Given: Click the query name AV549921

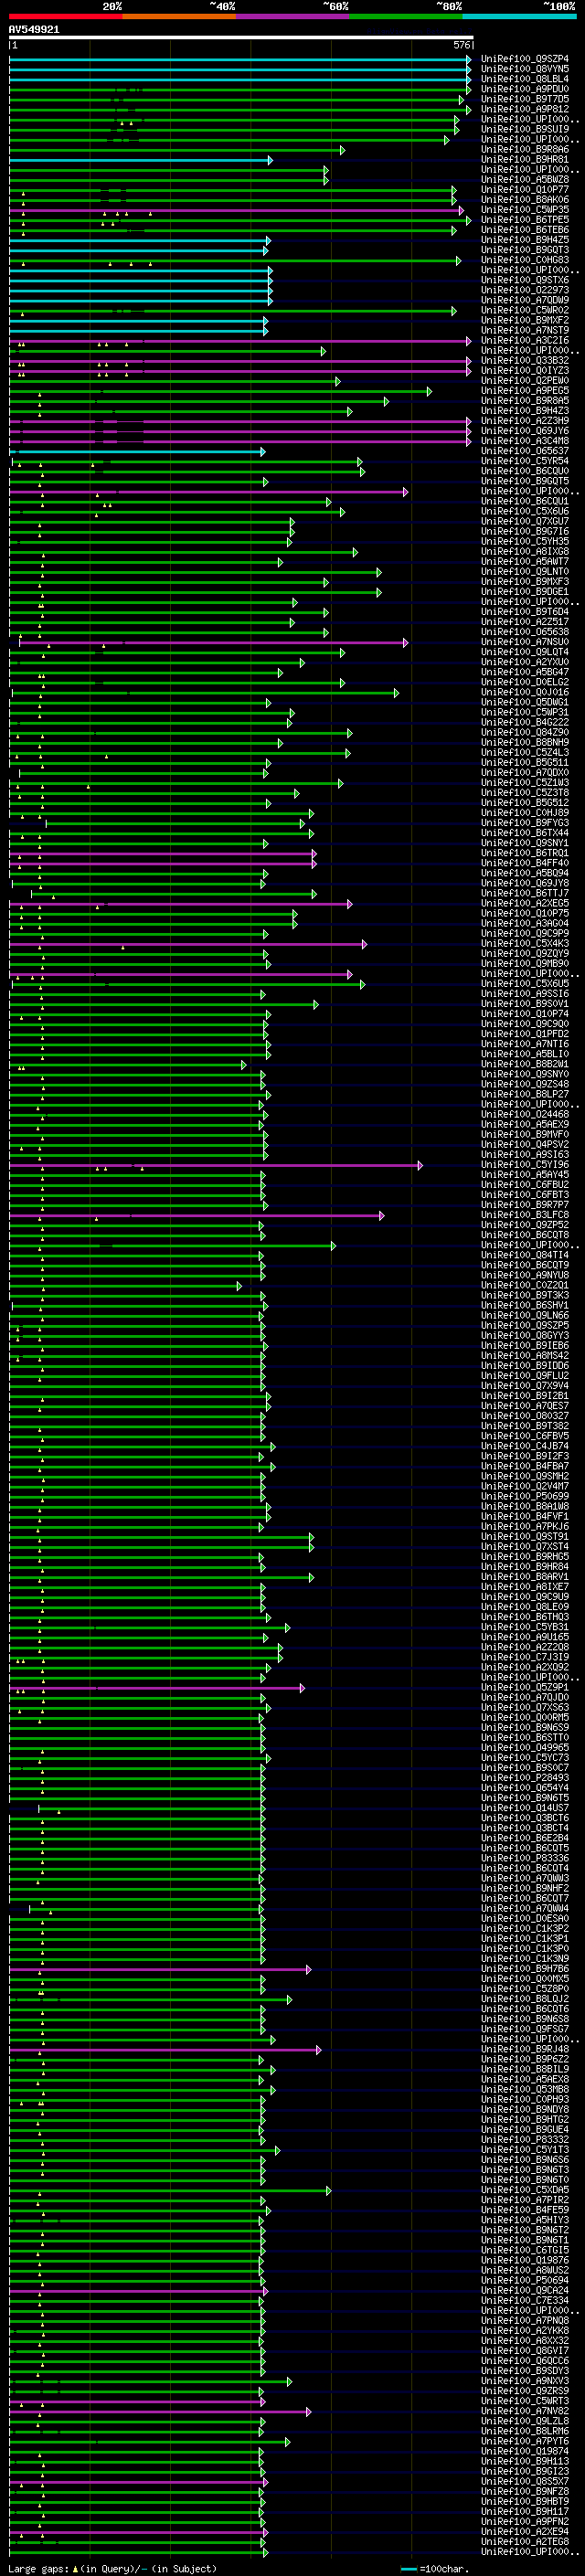Looking at the screenshot, I should pos(34,30).
